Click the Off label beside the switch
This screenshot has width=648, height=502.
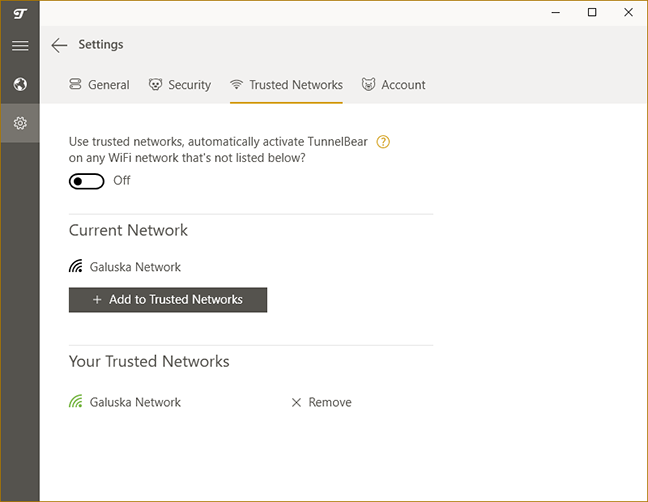[x=122, y=181]
